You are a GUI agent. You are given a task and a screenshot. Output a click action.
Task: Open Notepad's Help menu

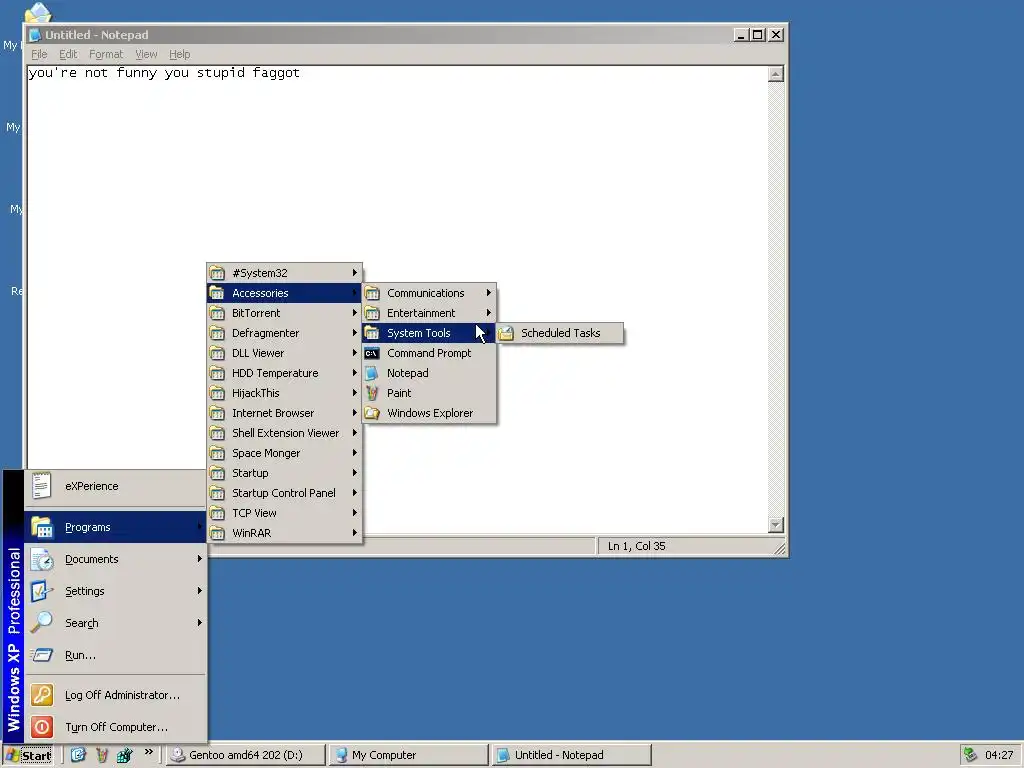180,54
